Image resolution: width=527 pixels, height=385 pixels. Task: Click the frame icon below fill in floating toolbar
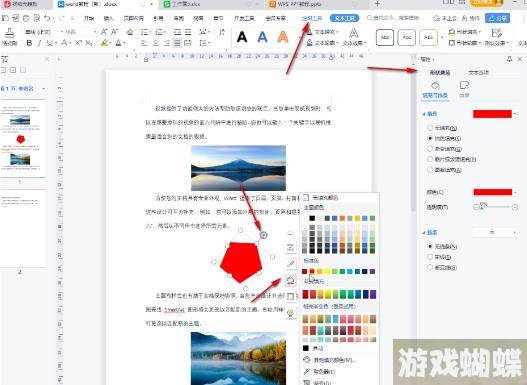[x=291, y=296]
